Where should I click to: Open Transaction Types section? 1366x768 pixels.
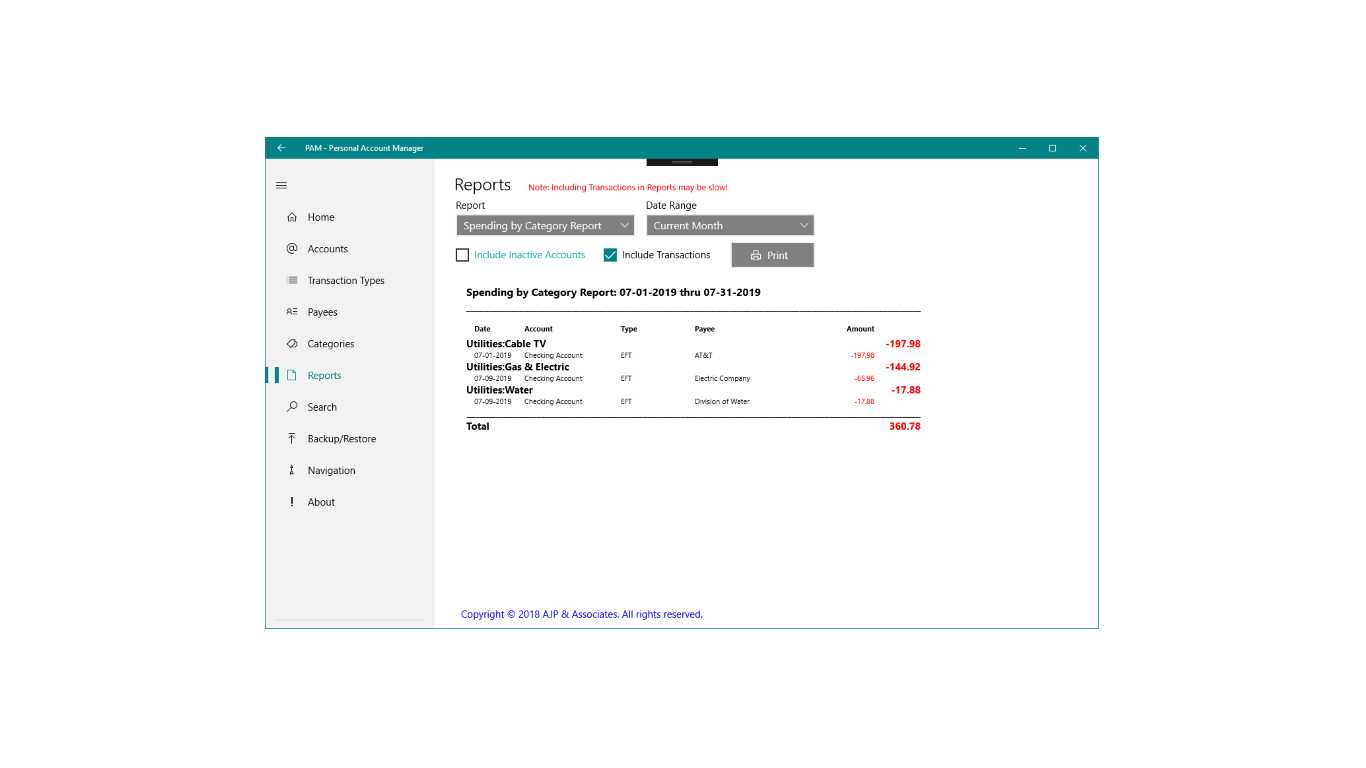point(350,281)
